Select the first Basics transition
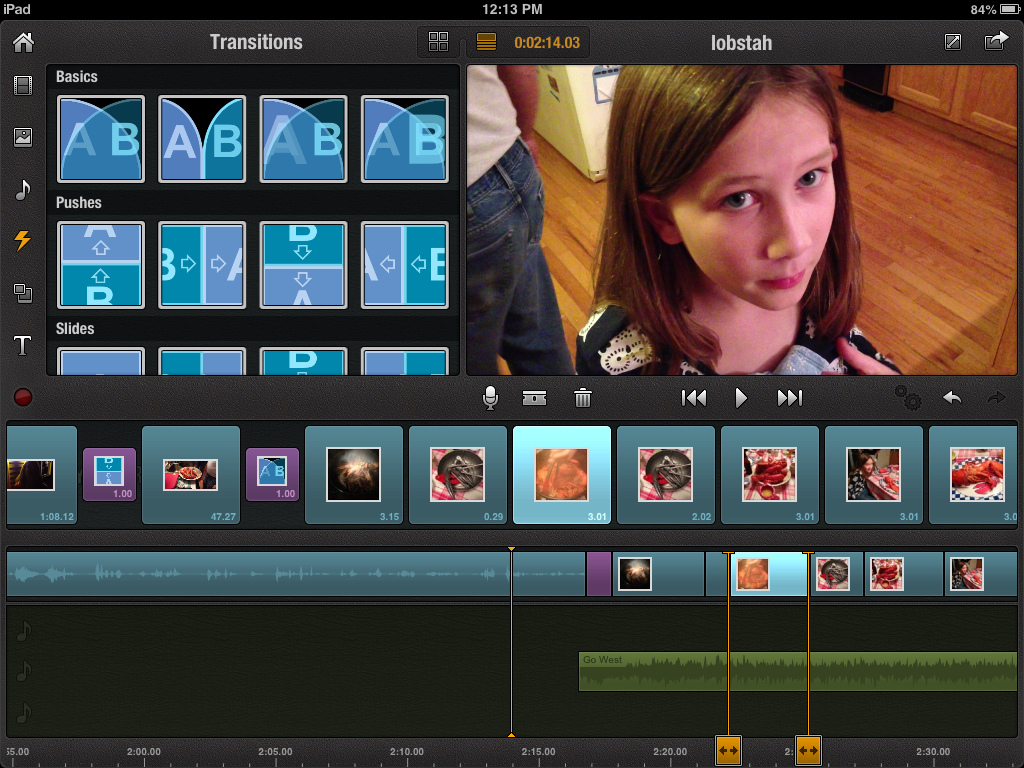Screen dimensions: 1024x768 pyautogui.click(x=101, y=139)
